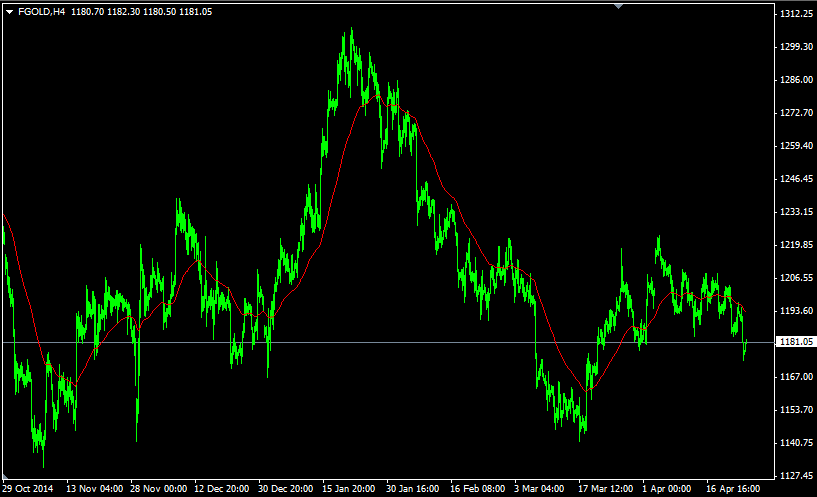Click time axis label 30 Jan 16:00
This screenshot has width=817, height=497.
coord(413,489)
